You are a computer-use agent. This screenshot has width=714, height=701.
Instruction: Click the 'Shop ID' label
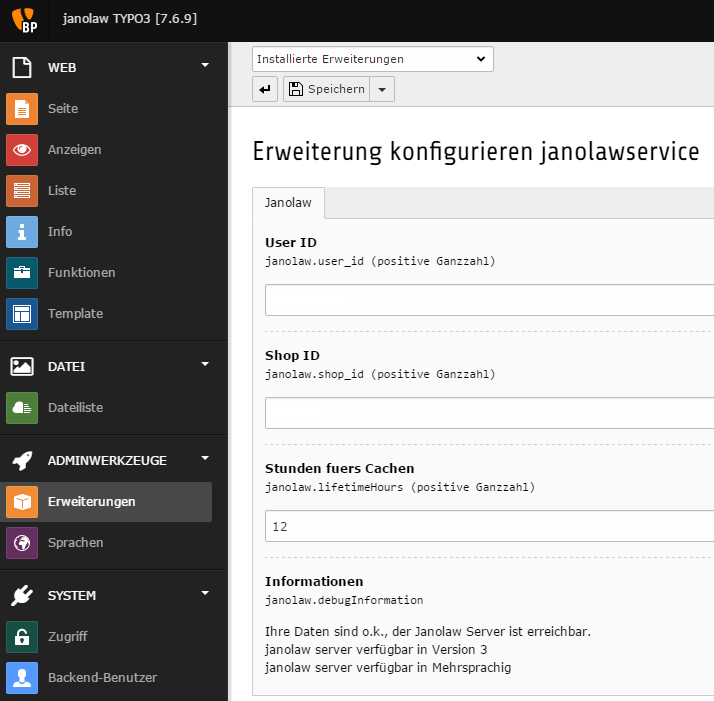pyautogui.click(x=292, y=356)
